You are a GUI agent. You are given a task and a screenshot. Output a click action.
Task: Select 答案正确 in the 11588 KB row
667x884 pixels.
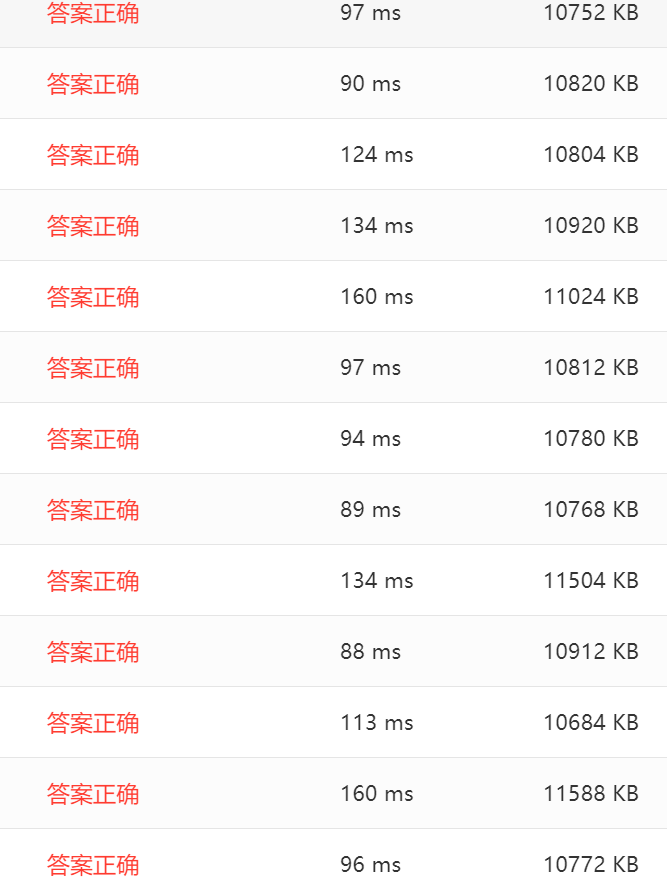pos(93,794)
